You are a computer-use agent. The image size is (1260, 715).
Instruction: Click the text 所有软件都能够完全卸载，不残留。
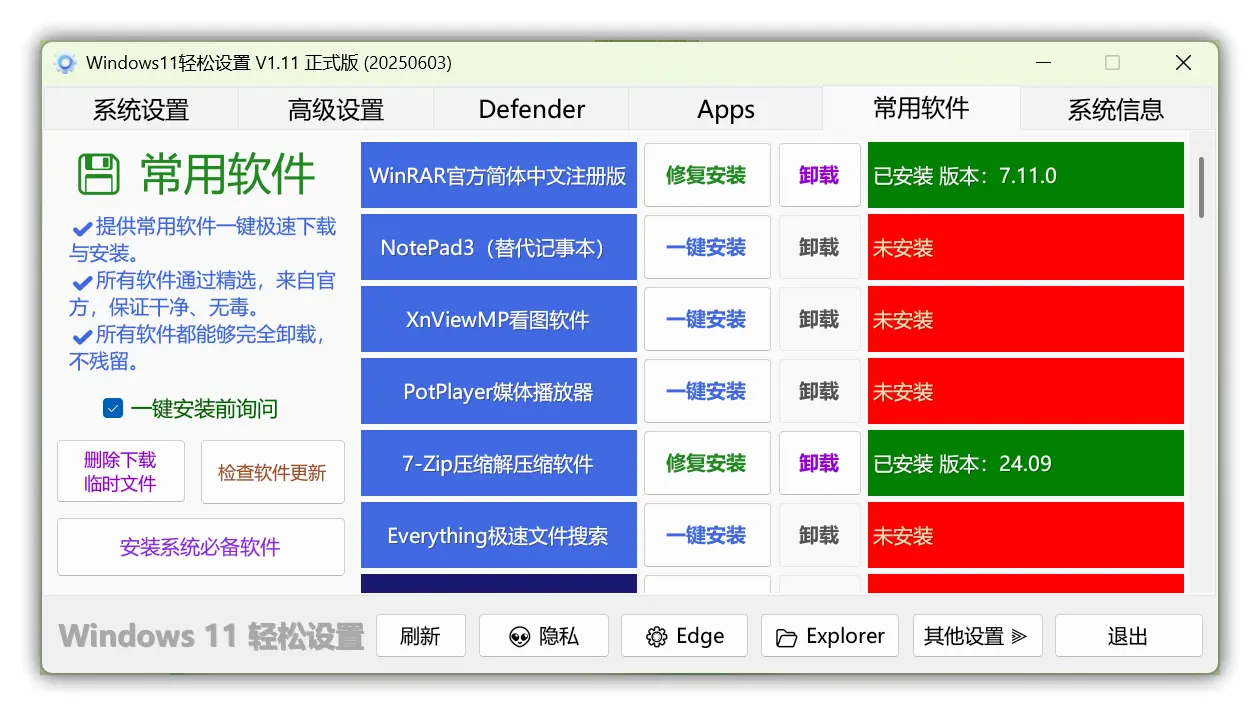198,347
